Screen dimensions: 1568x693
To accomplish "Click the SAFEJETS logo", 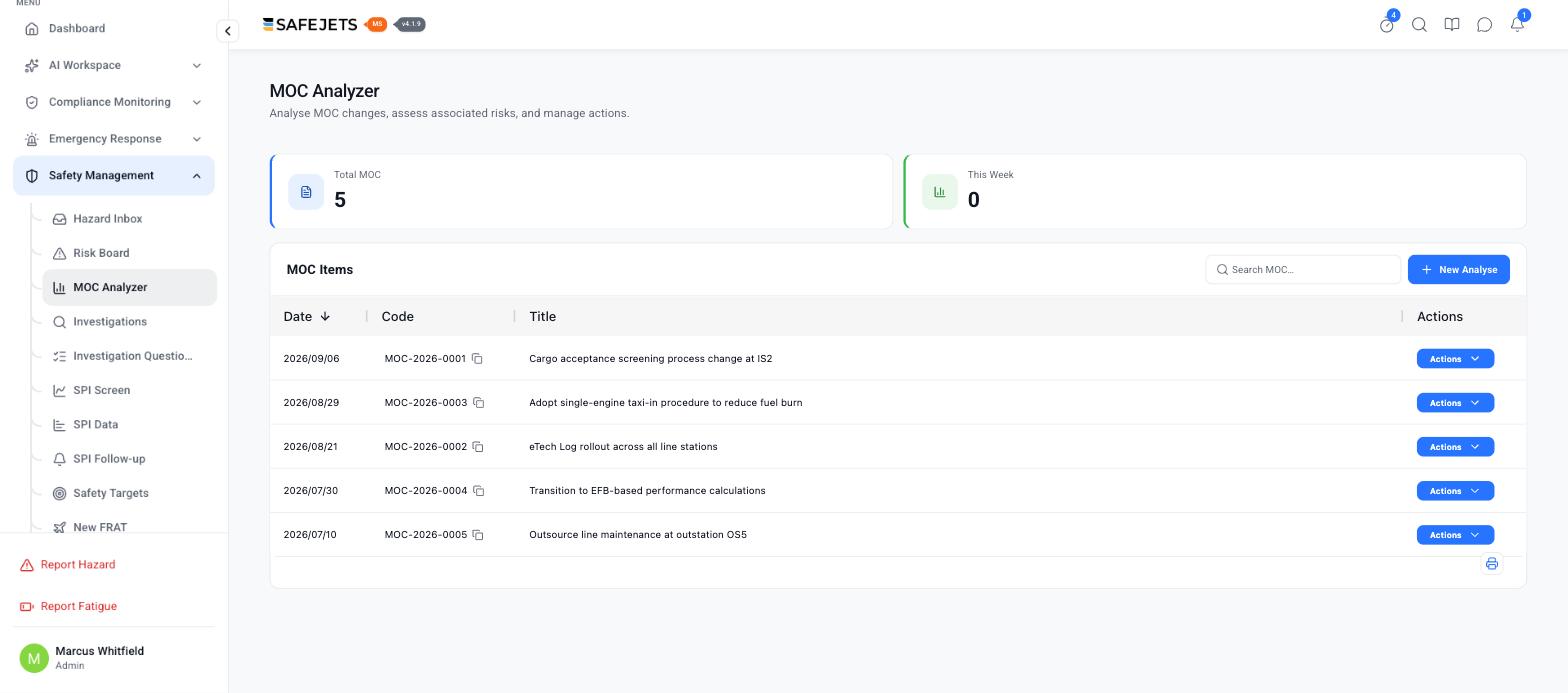I will click(310, 25).
